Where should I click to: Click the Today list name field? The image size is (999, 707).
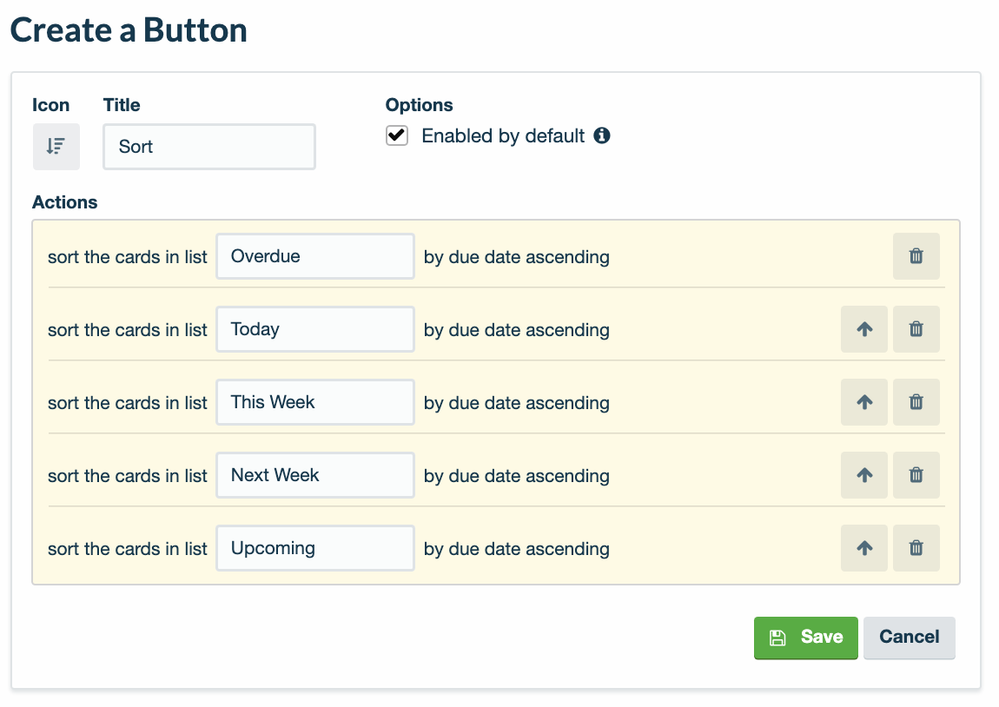click(315, 329)
